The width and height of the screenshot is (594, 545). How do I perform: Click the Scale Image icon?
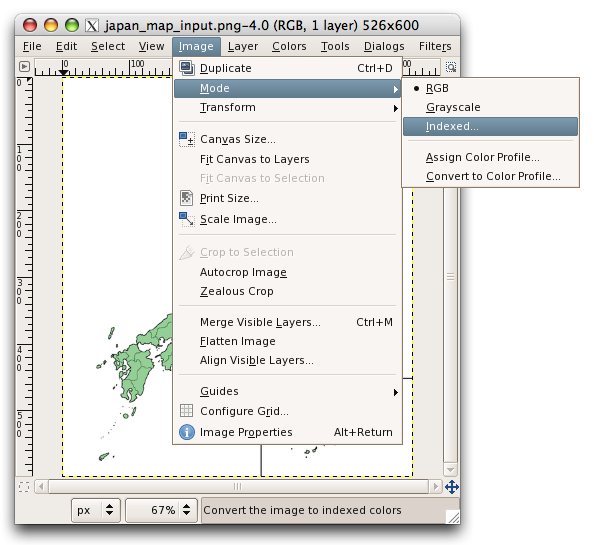click(x=186, y=219)
